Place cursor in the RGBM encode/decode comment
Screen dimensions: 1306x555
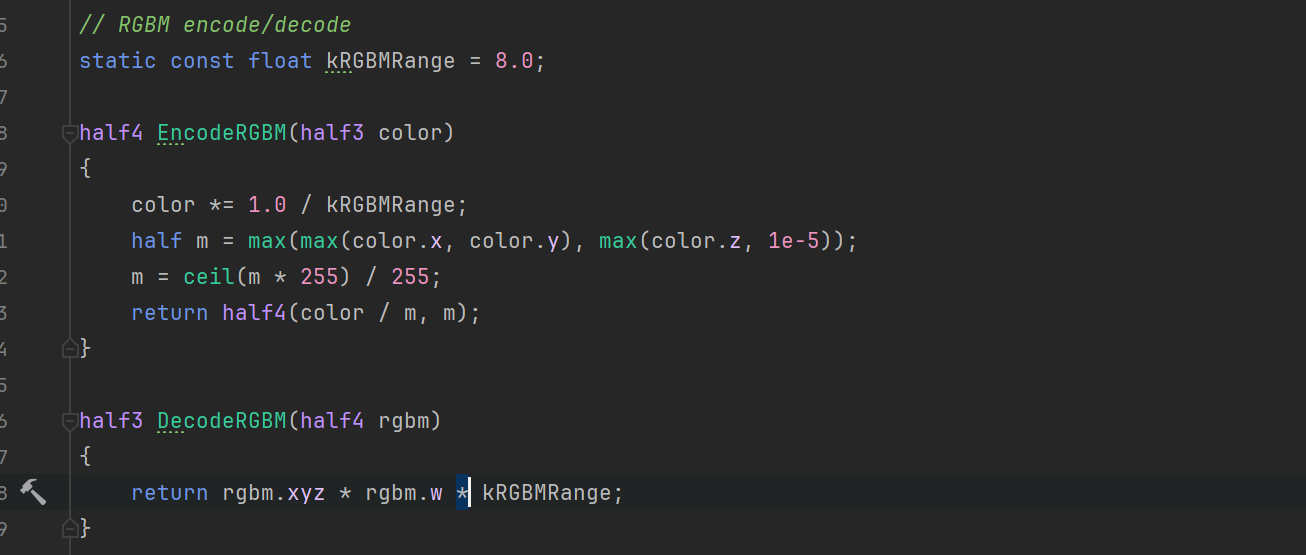[215, 24]
